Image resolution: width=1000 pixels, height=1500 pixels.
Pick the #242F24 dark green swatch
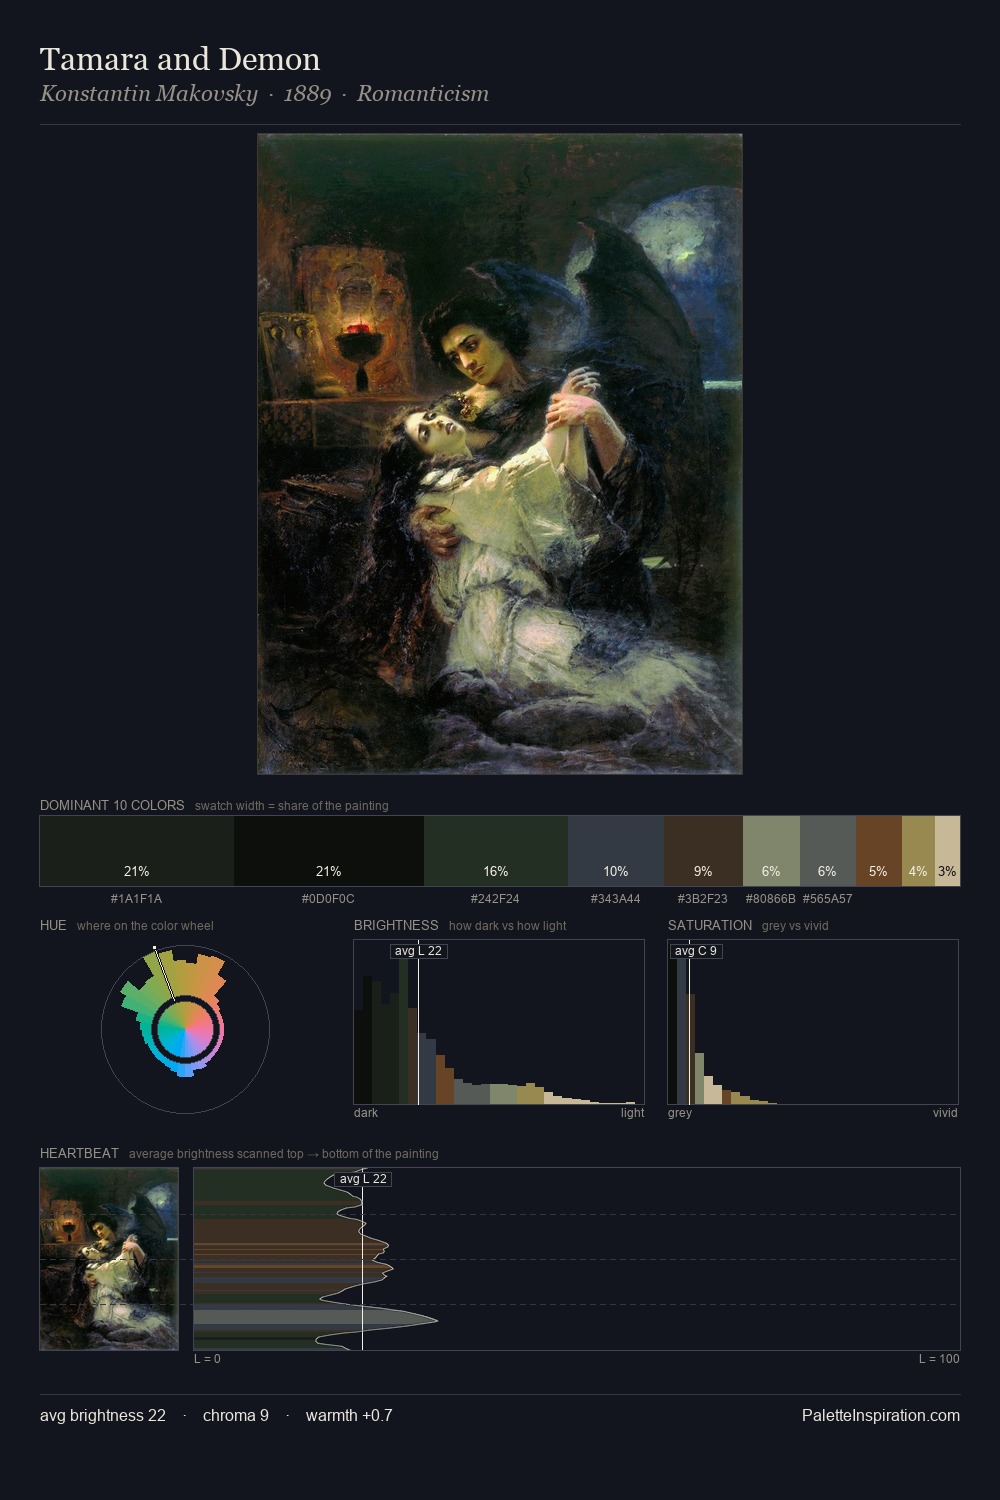pyautogui.click(x=496, y=851)
